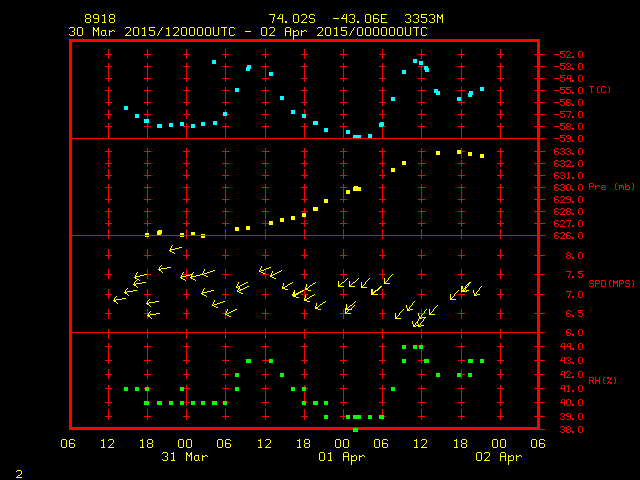
Task: Click humidity tick label 38.0
Action: (571, 430)
